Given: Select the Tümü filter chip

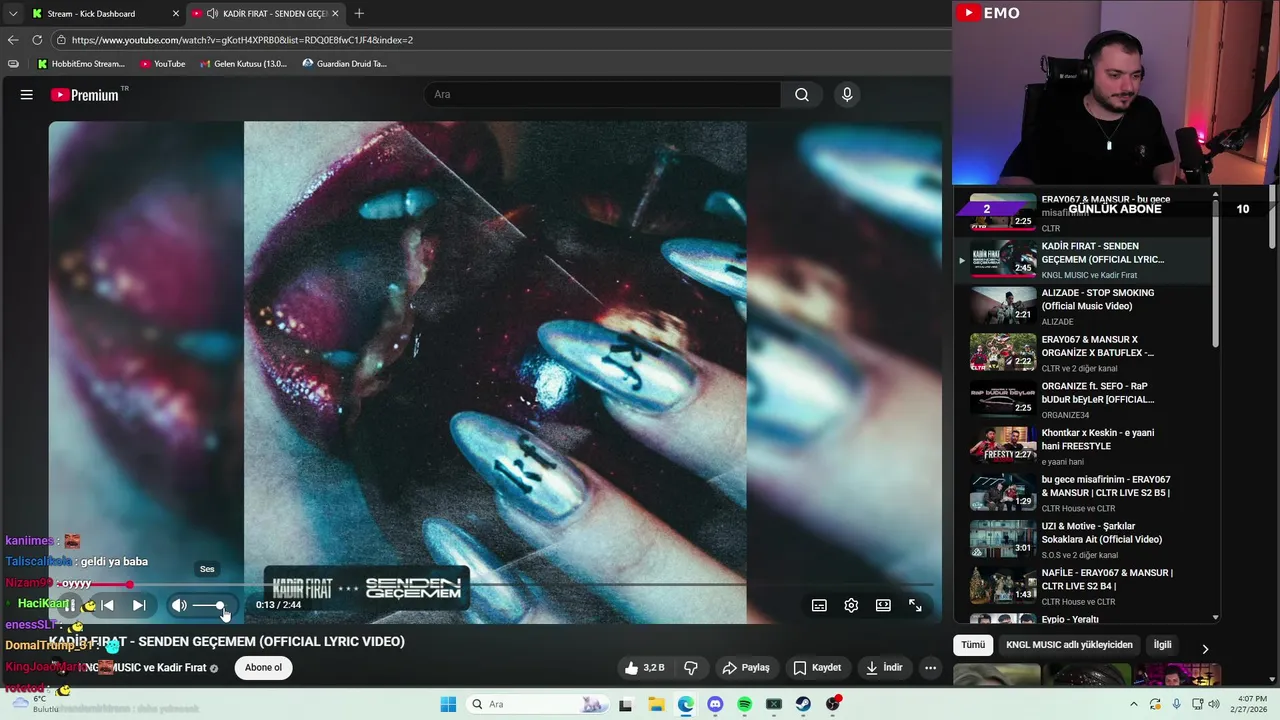Looking at the screenshot, I should (973, 645).
